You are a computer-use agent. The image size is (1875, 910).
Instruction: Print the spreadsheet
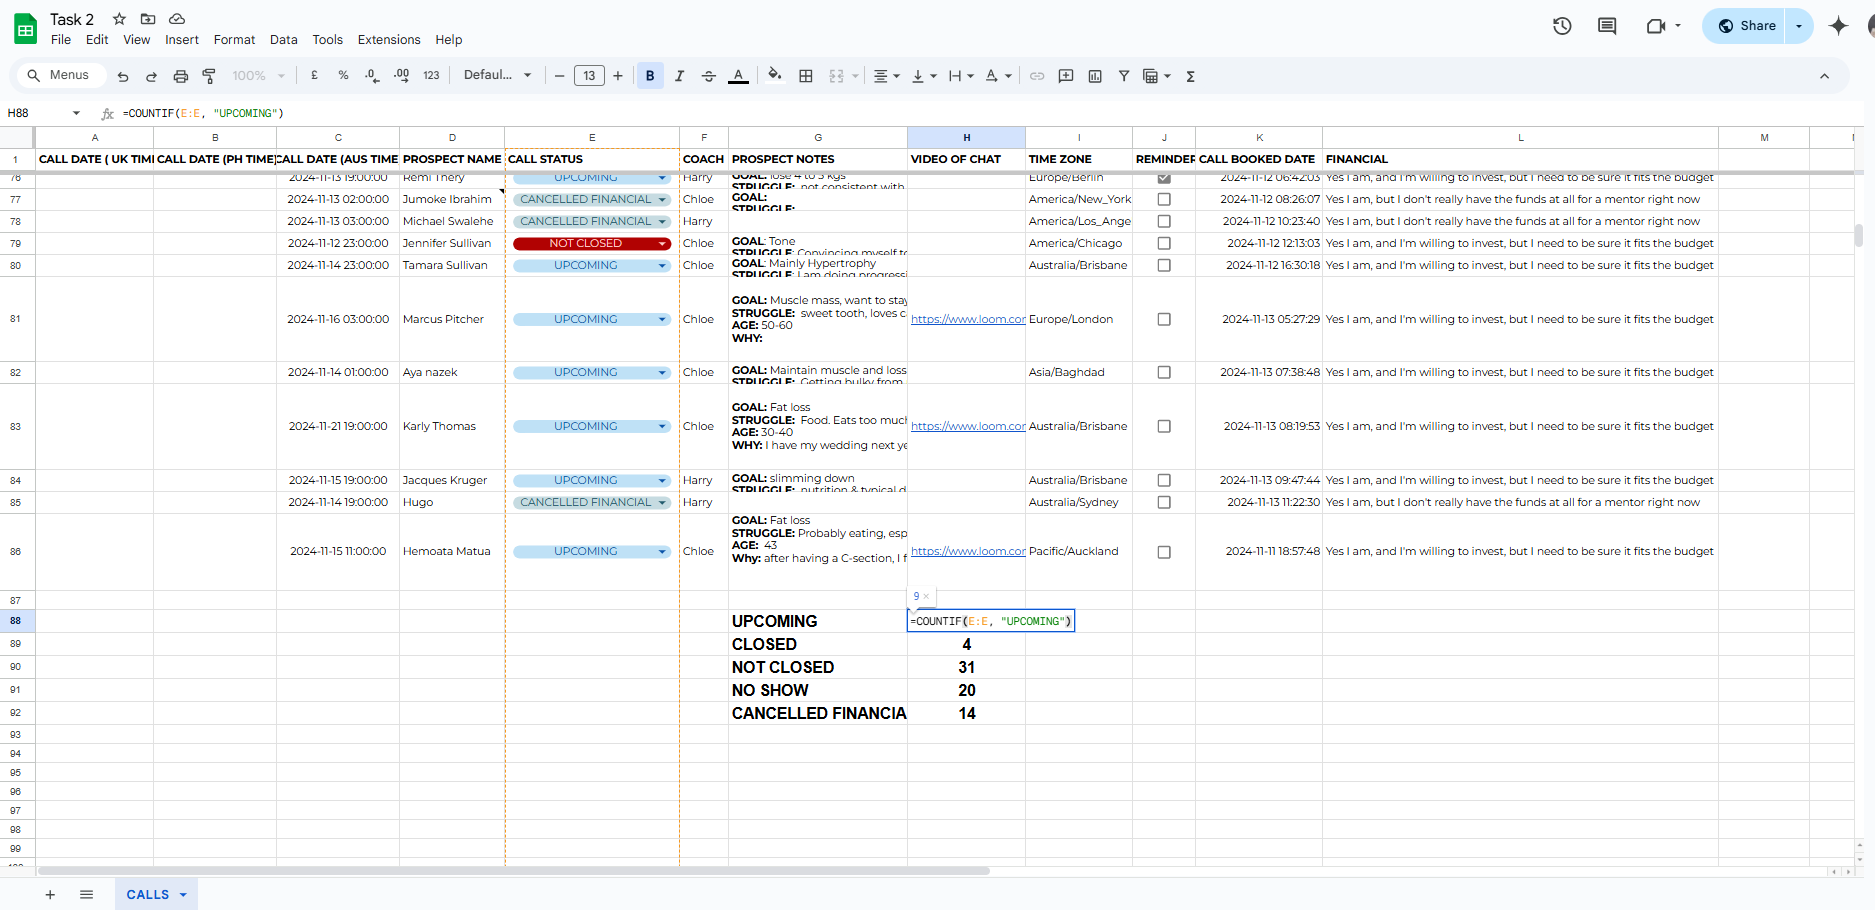[181, 76]
